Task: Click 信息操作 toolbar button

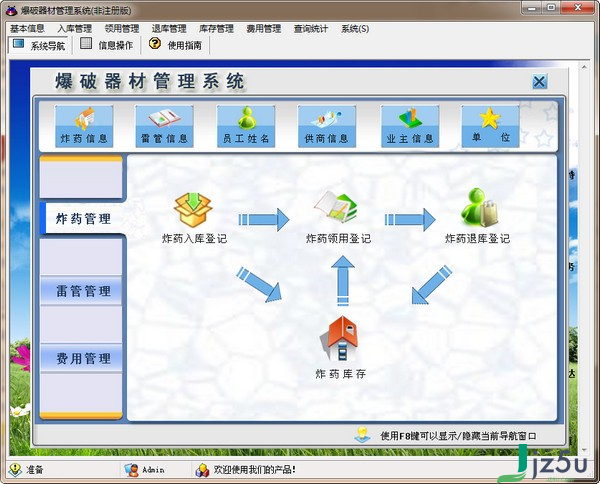Action: [106, 45]
